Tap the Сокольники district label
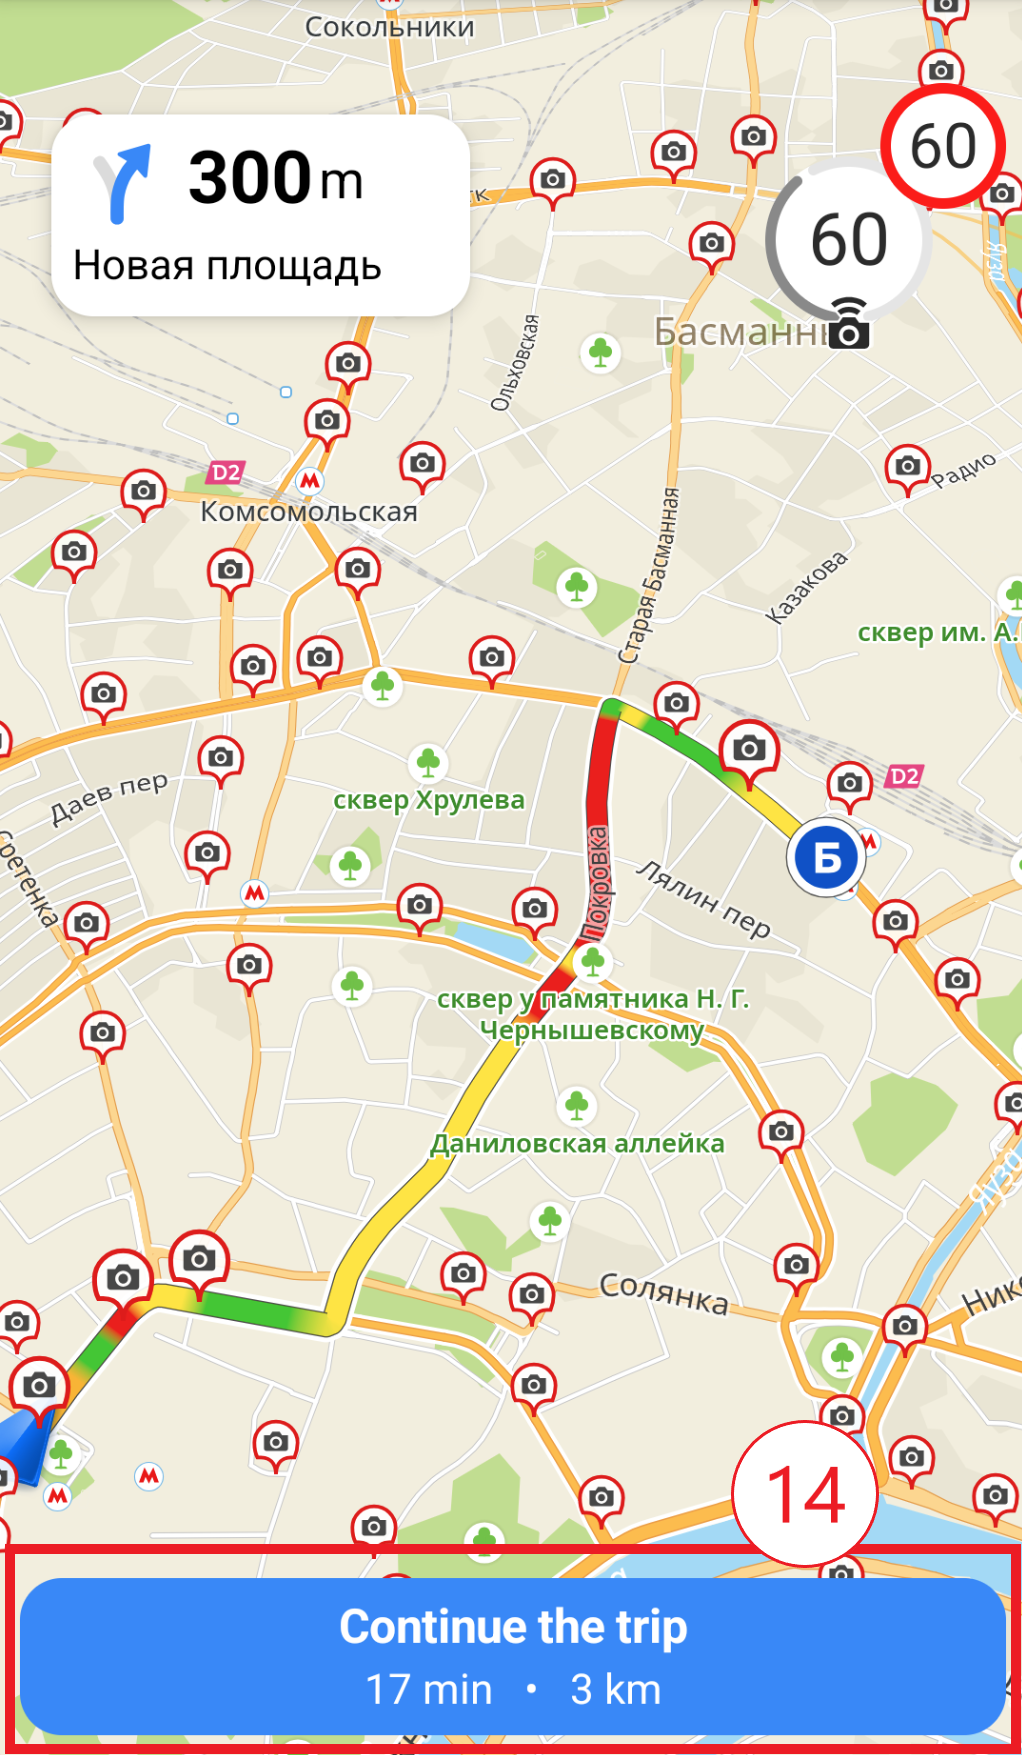Image resolution: width=1022 pixels, height=1755 pixels. 389,27
